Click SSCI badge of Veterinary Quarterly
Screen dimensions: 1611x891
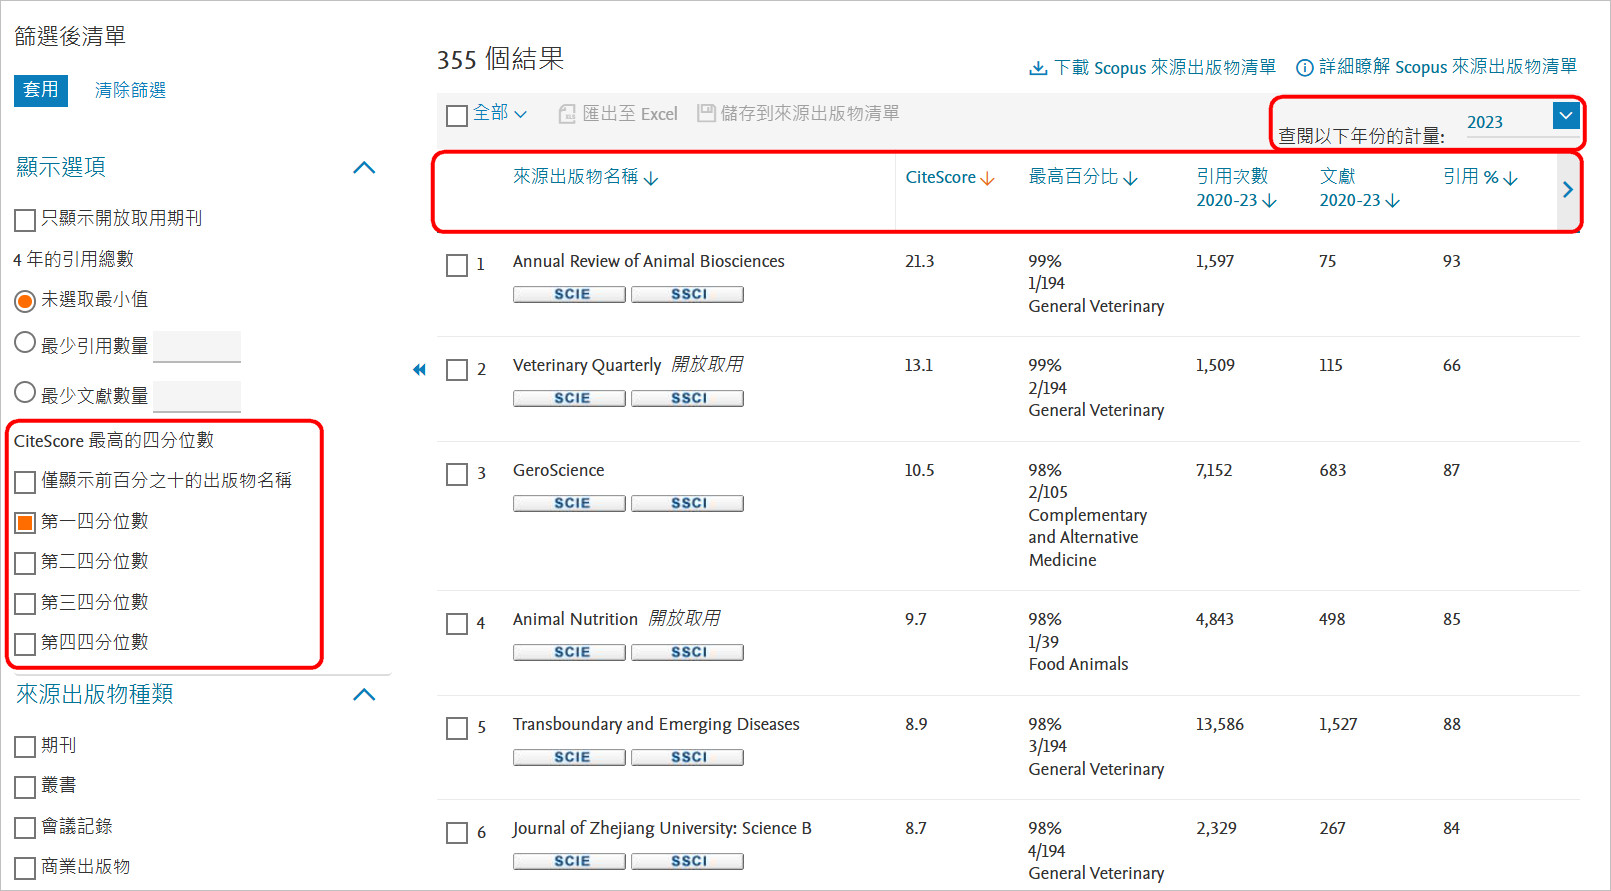tap(687, 398)
